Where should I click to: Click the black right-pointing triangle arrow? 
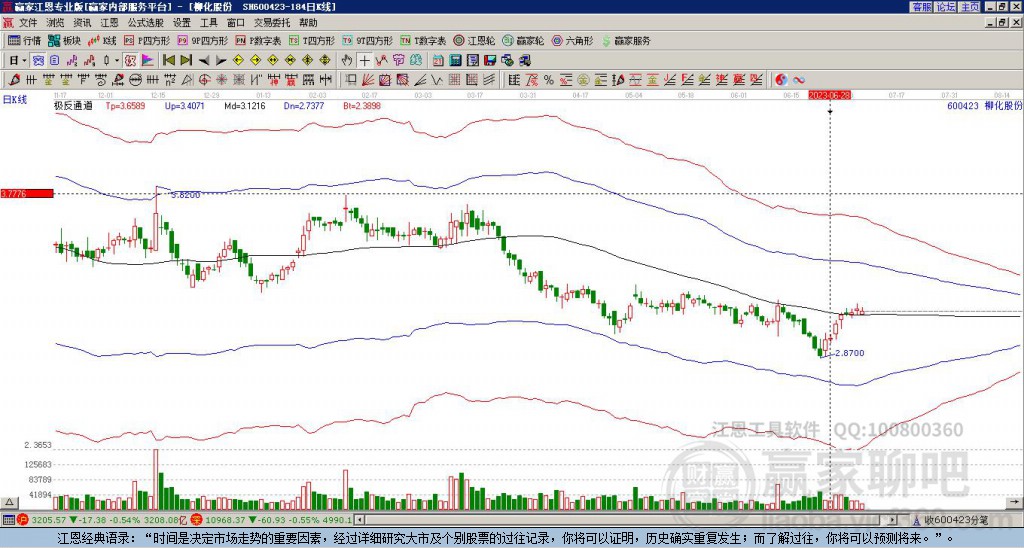[x=221, y=61]
